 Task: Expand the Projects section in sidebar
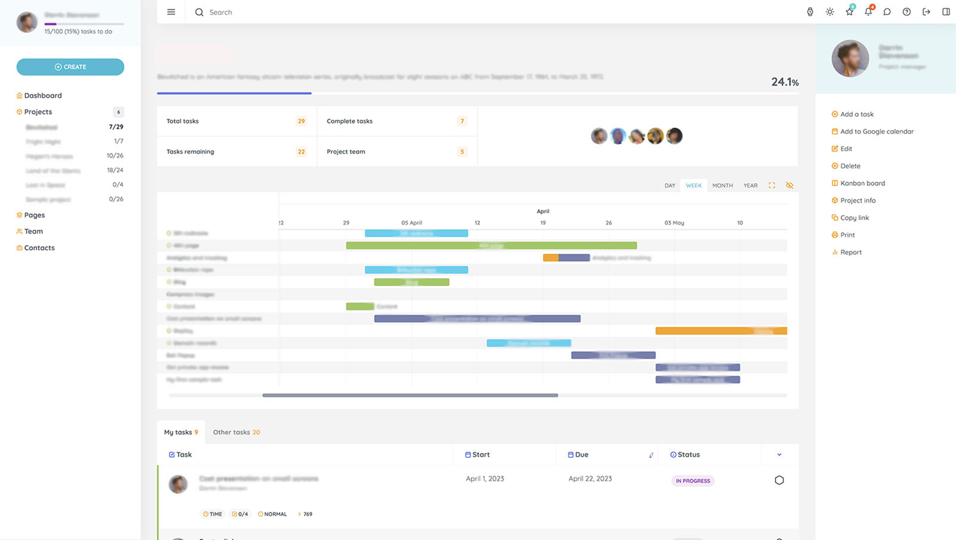point(38,112)
